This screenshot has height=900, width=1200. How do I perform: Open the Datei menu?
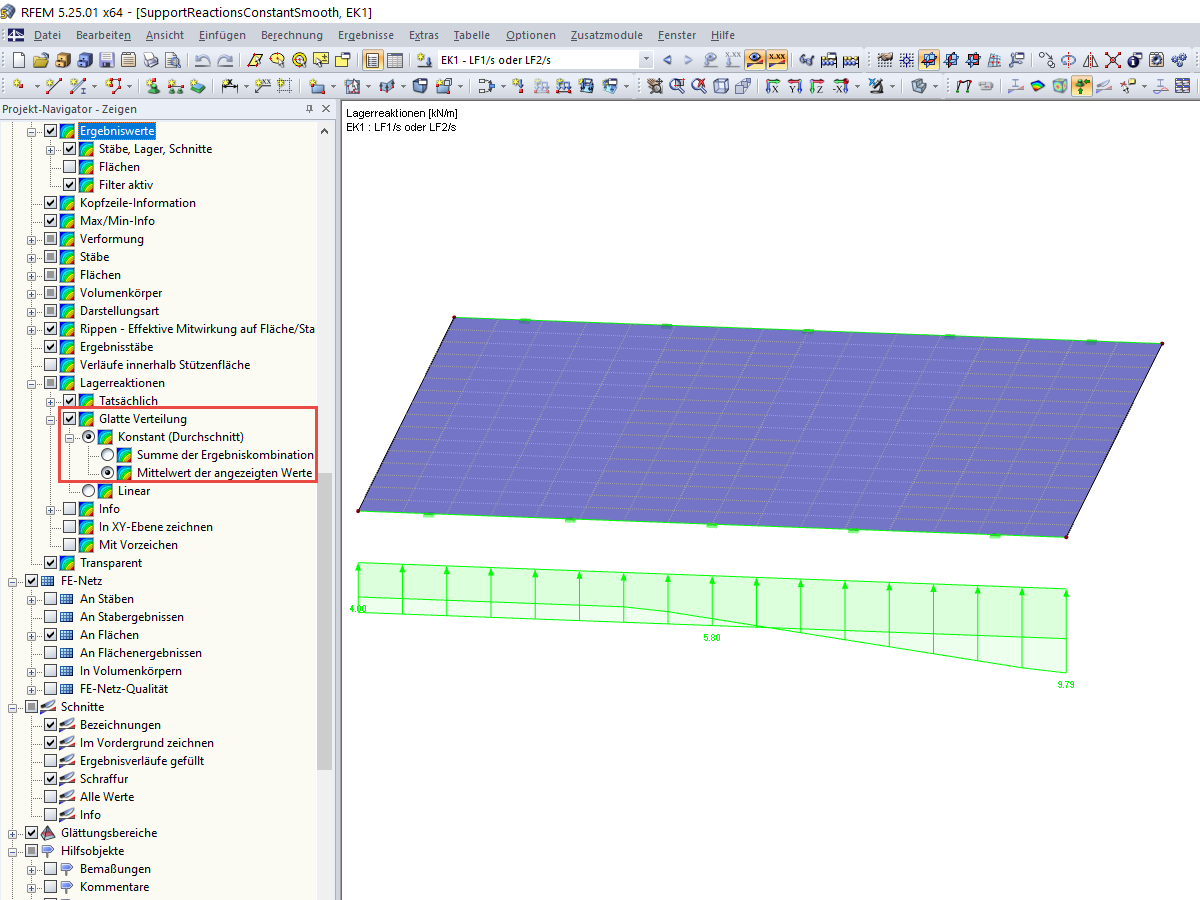pos(47,35)
